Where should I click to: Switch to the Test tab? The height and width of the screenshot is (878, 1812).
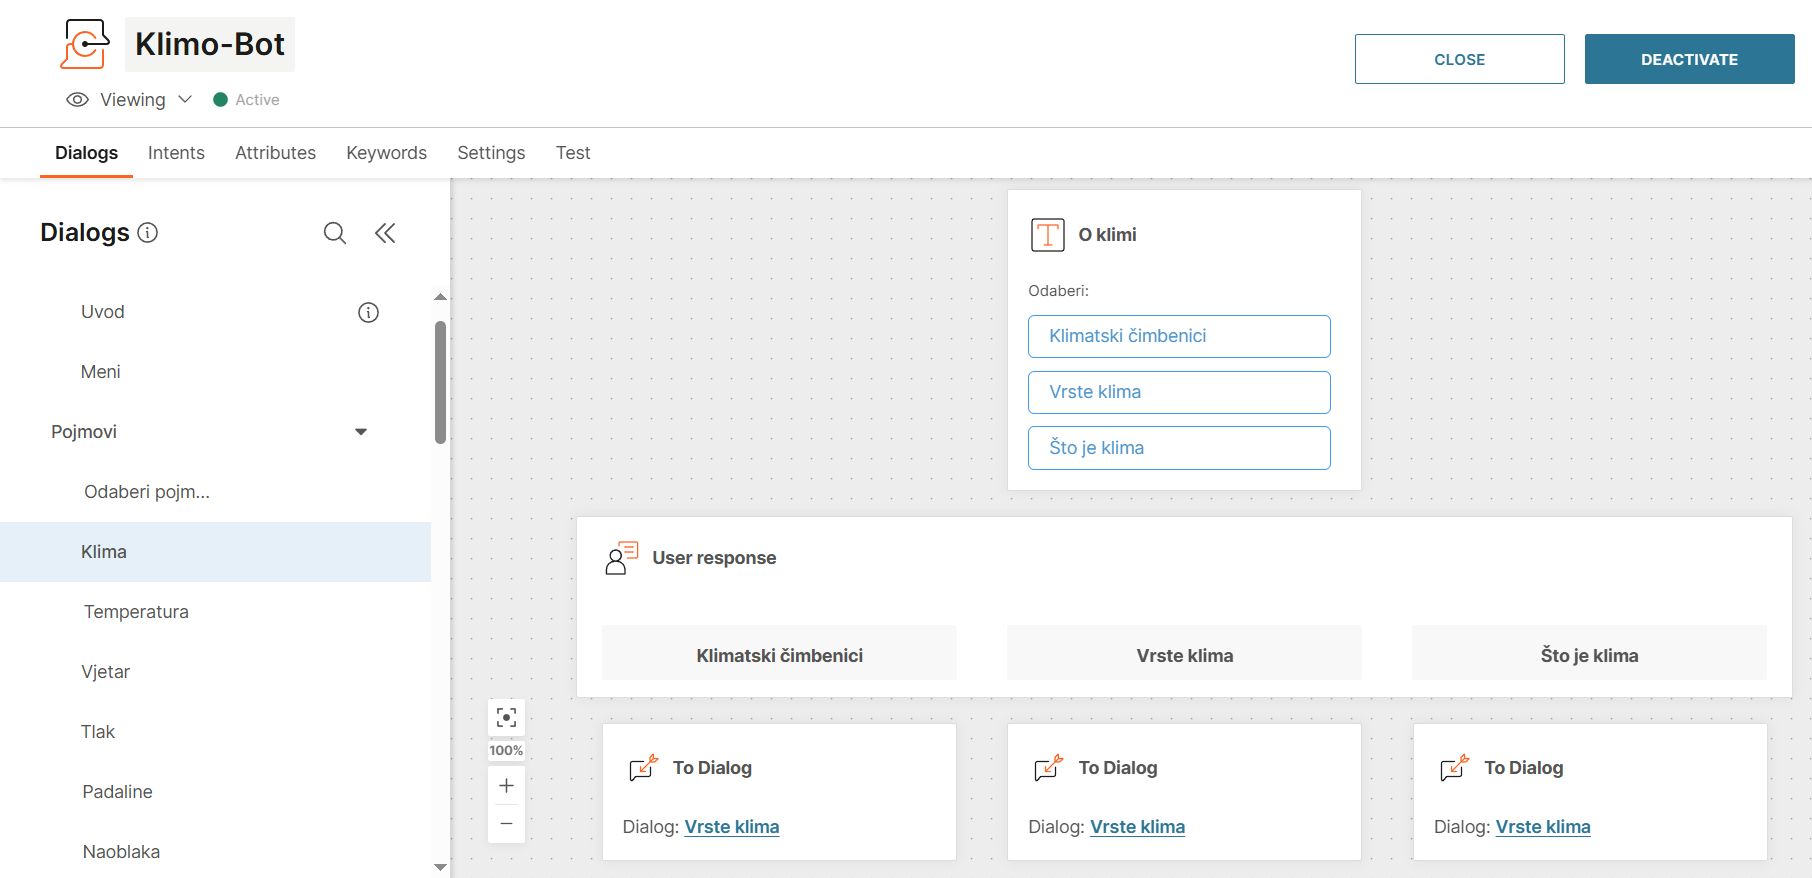573,153
